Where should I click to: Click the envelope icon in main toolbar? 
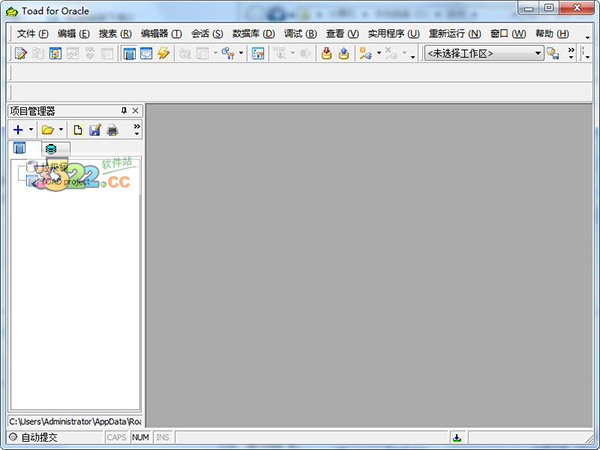click(147, 54)
